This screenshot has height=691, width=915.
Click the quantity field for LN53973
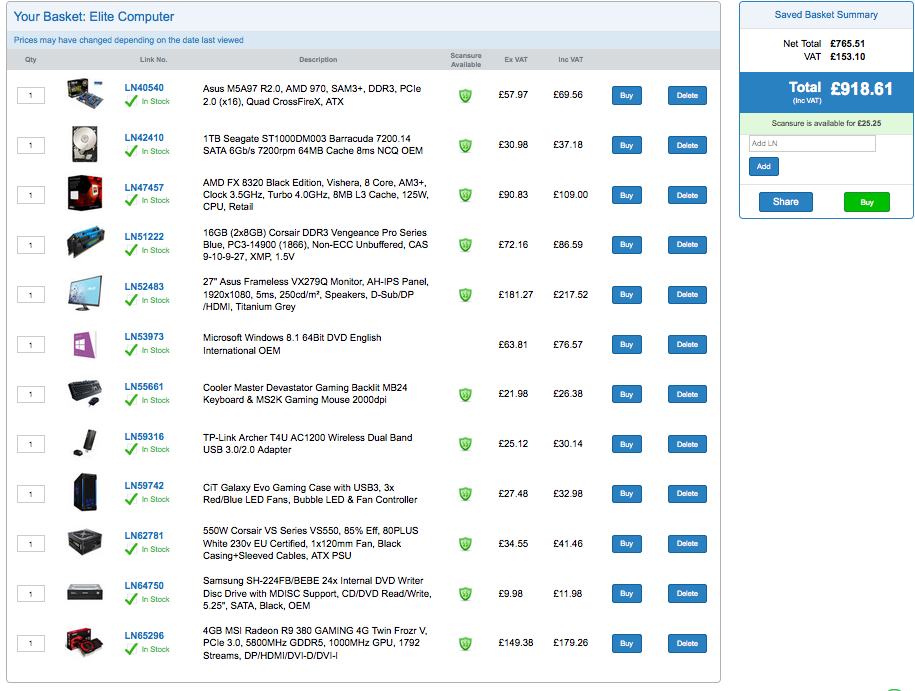[x=31, y=345]
